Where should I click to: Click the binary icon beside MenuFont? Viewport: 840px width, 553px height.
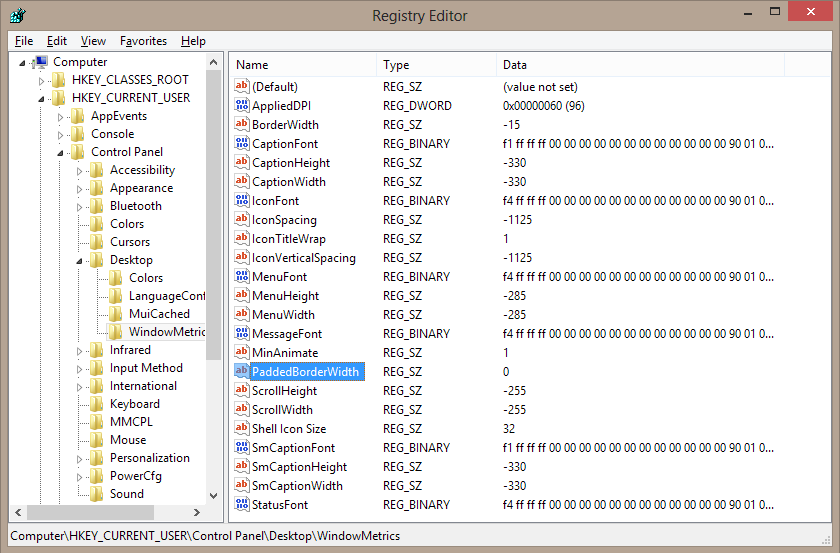[242, 276]
